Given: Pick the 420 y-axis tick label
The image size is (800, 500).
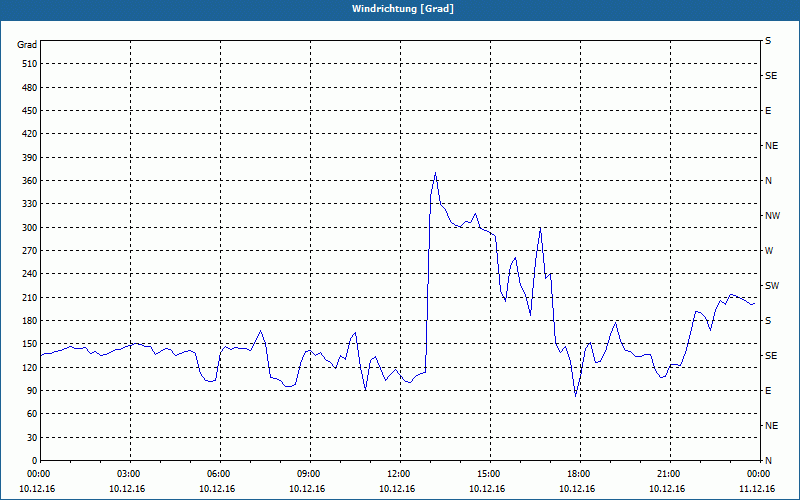Looking at the screenshot, I should 30,134.
